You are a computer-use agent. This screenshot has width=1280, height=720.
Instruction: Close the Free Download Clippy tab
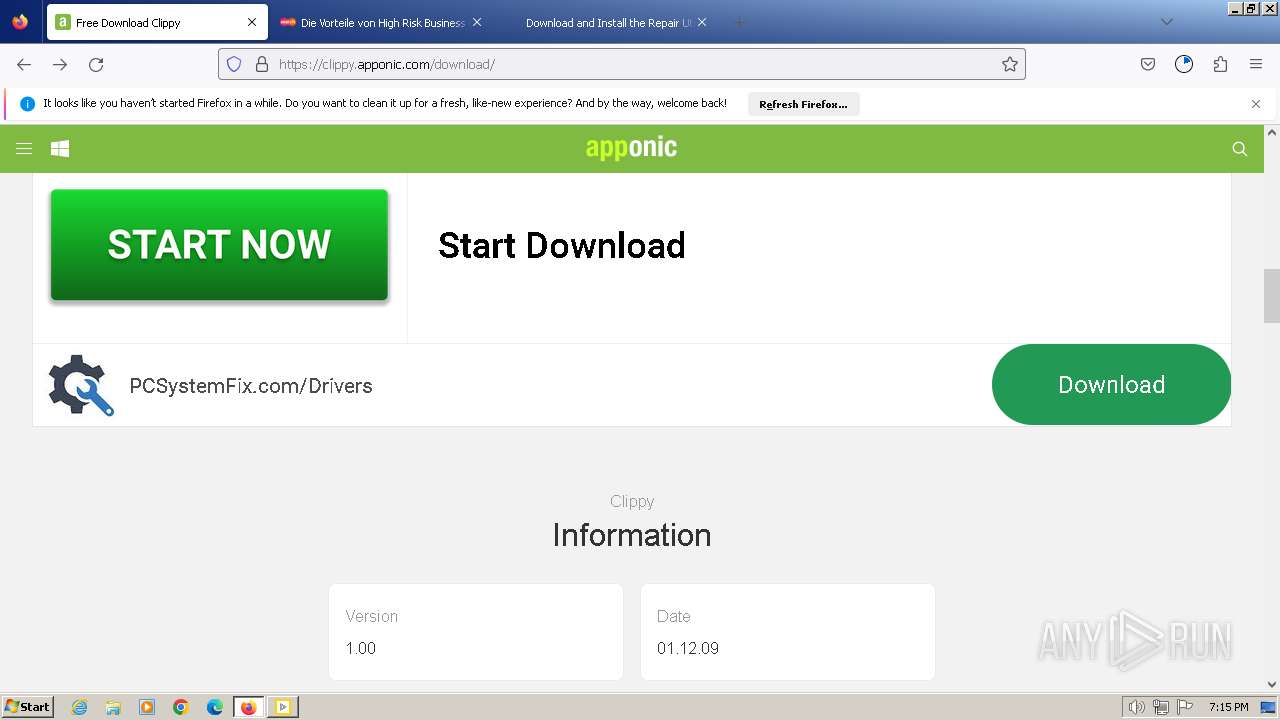point(252,22)
